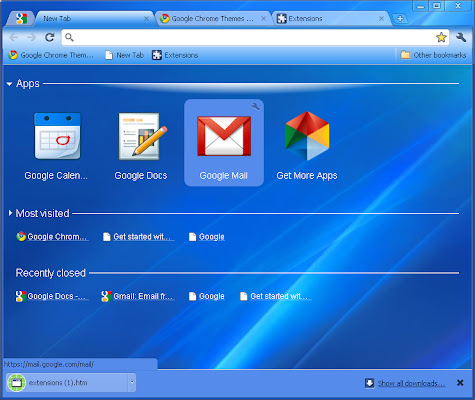This screenshot has height=400, width=475.
Task: Bookmark this page with star icon
Action: pos(441,37)
